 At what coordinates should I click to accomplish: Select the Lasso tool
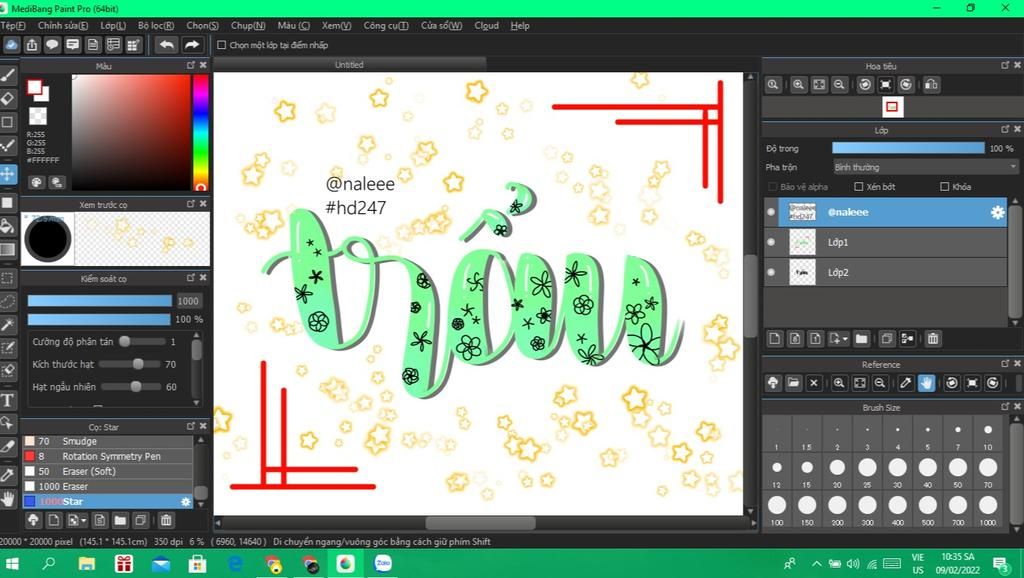tap(8, 301)
